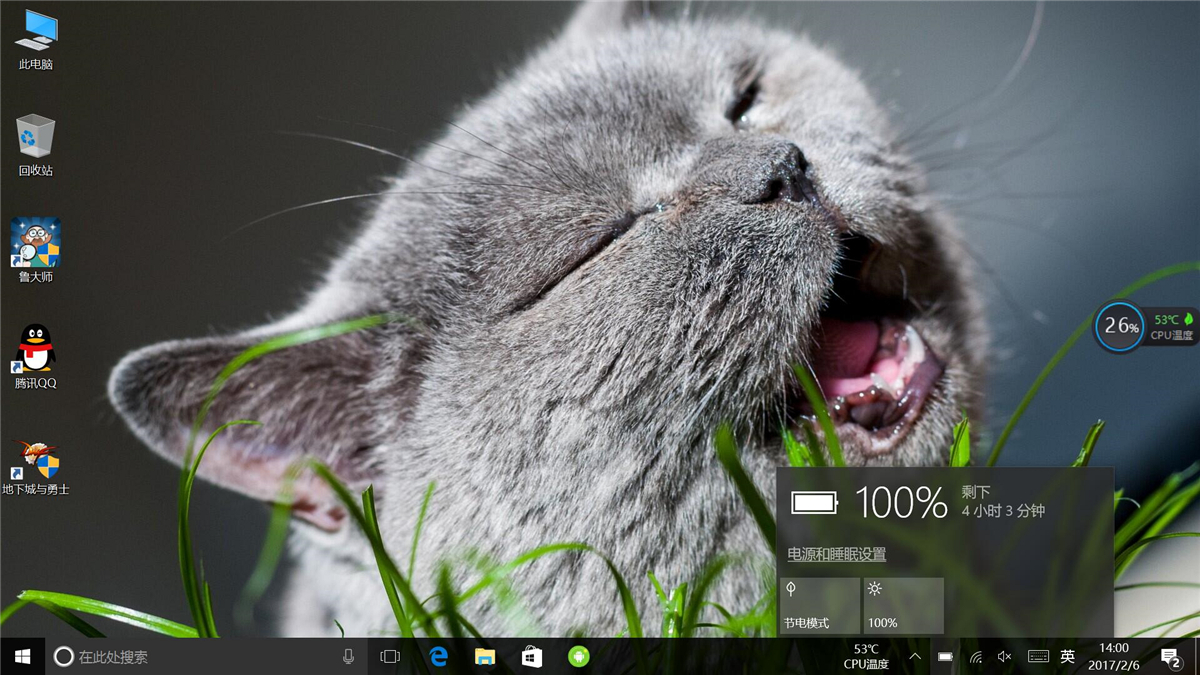This screenshot has height=675, width=1200.
Task: Toggle the 节电模式 battery saver tile
Action: [x=819, y=605]
